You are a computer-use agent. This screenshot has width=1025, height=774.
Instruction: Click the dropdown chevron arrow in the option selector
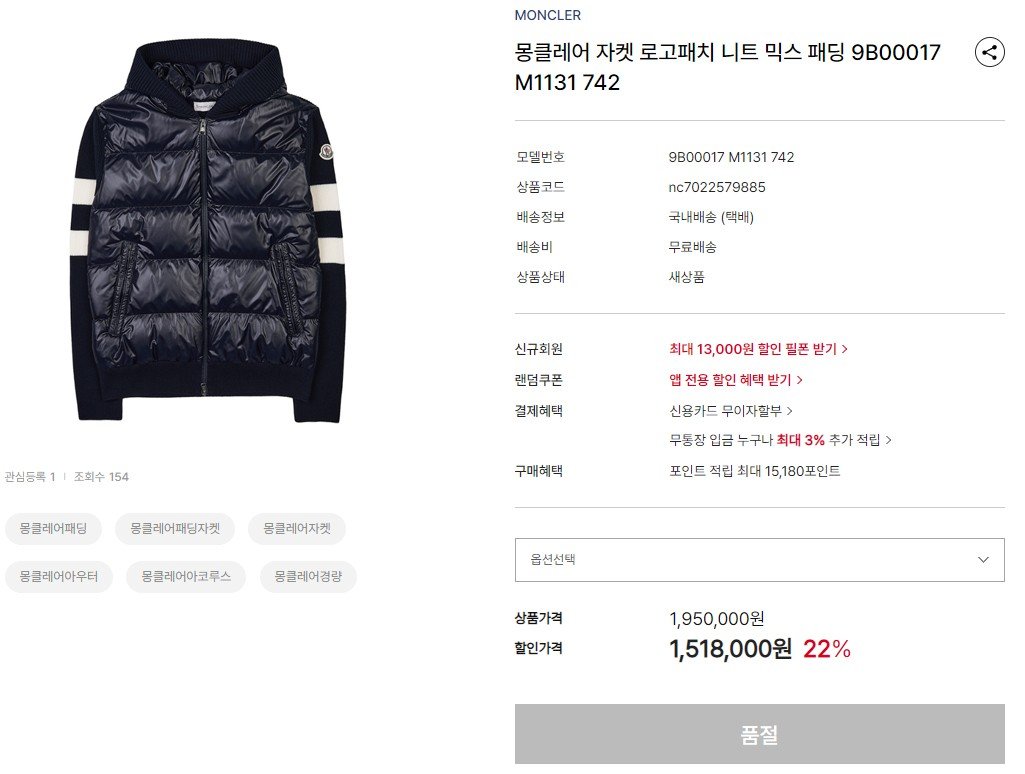point(983,560)
